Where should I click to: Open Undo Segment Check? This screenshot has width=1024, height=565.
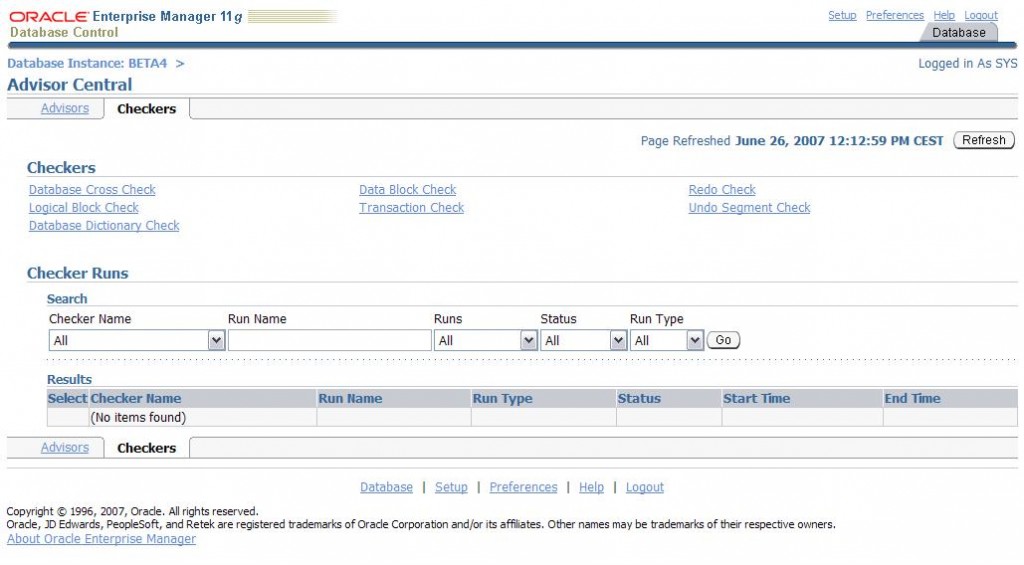pyautogui.click(x=749, y=208)
